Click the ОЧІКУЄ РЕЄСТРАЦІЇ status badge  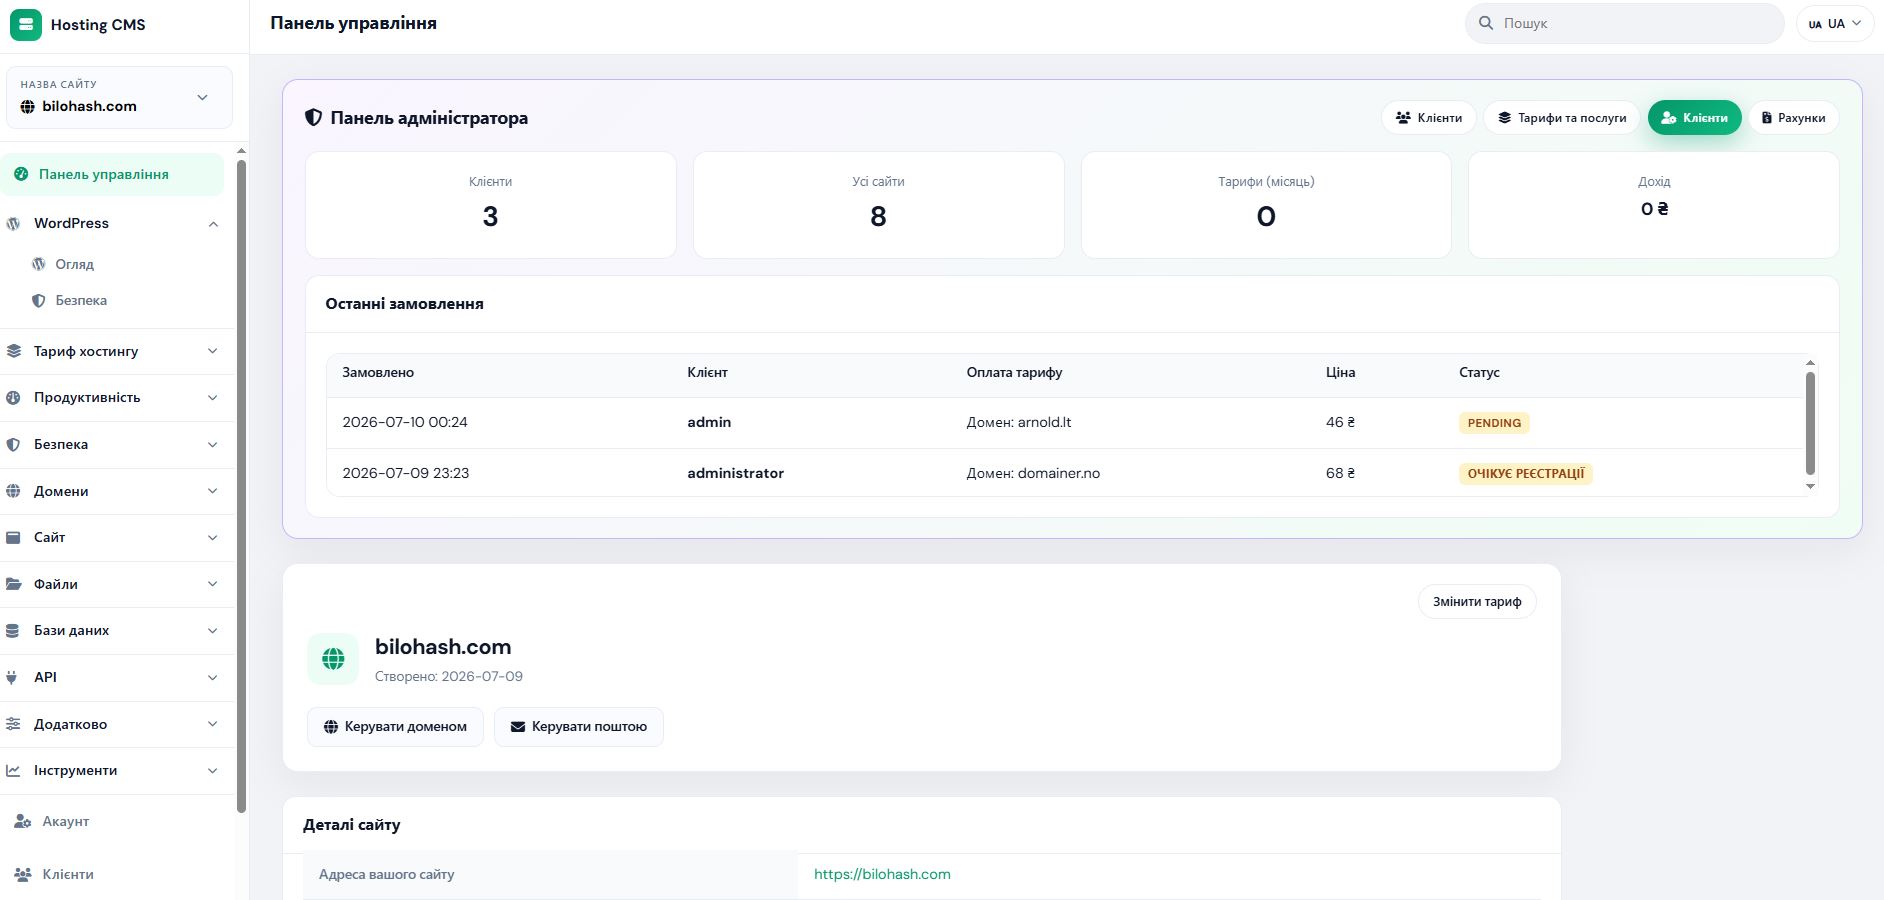1526,474
